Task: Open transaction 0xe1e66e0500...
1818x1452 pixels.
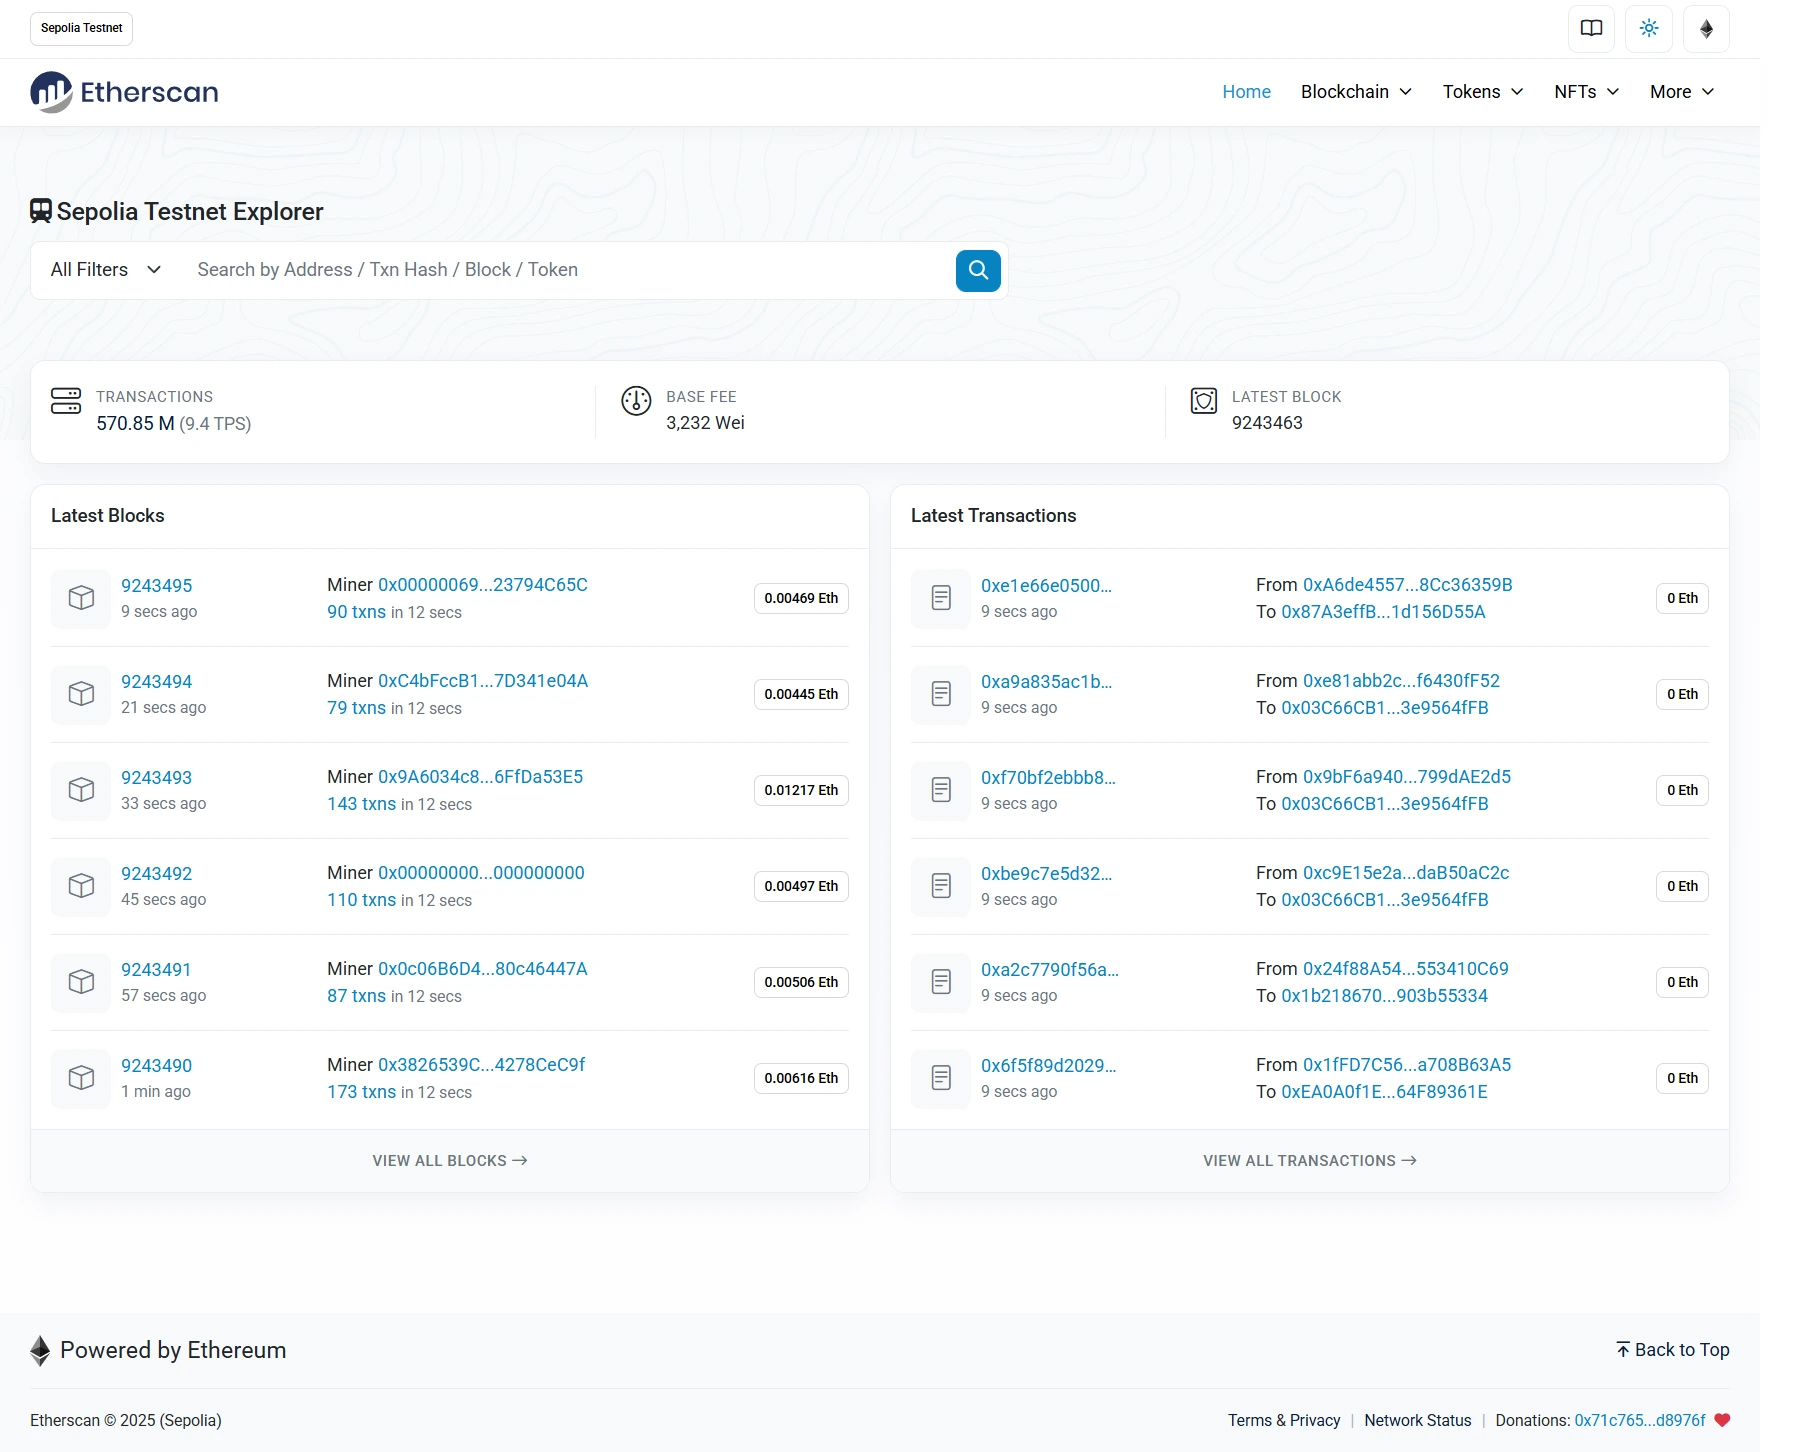Action: [x=1046, y=586]
